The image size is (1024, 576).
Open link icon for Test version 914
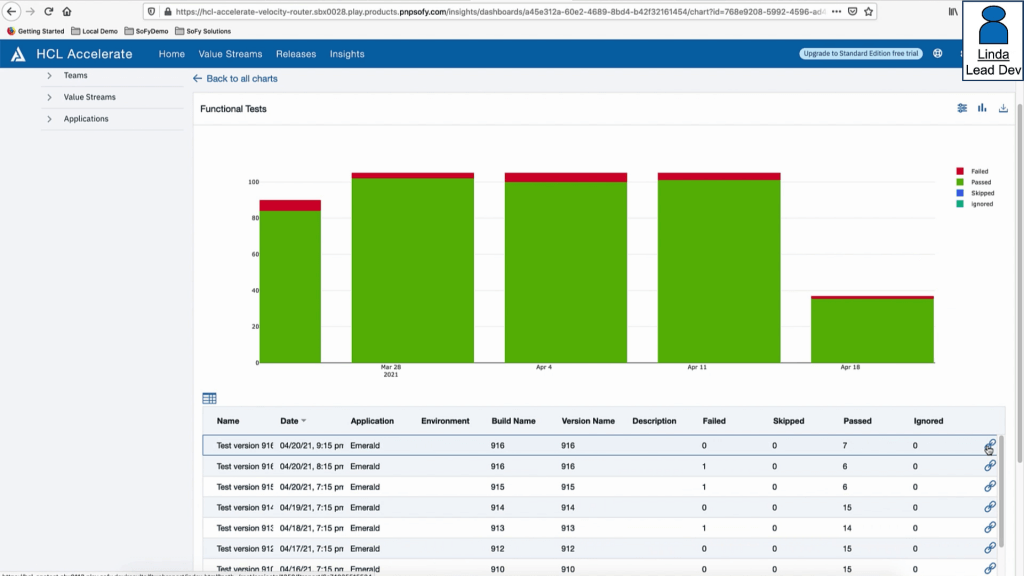(990, 507)
